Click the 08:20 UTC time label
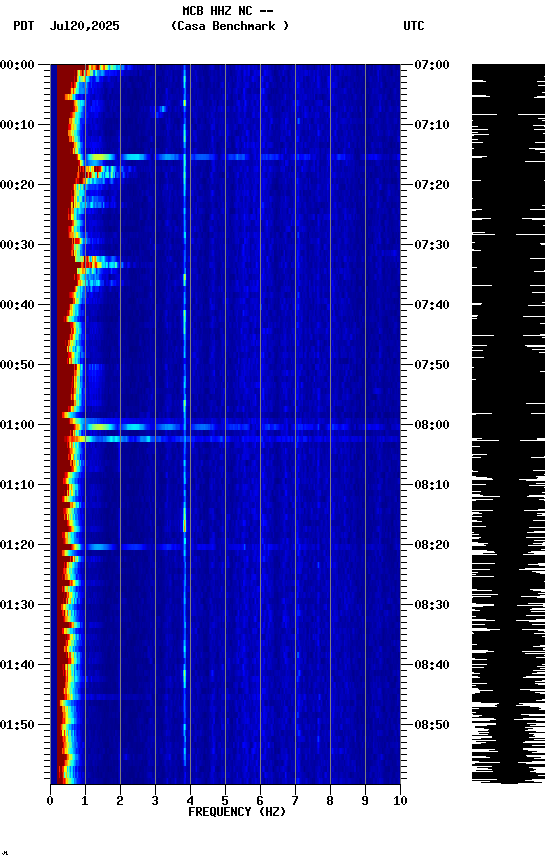The height and width of the screenshot is (864, 552). point(432,545)
